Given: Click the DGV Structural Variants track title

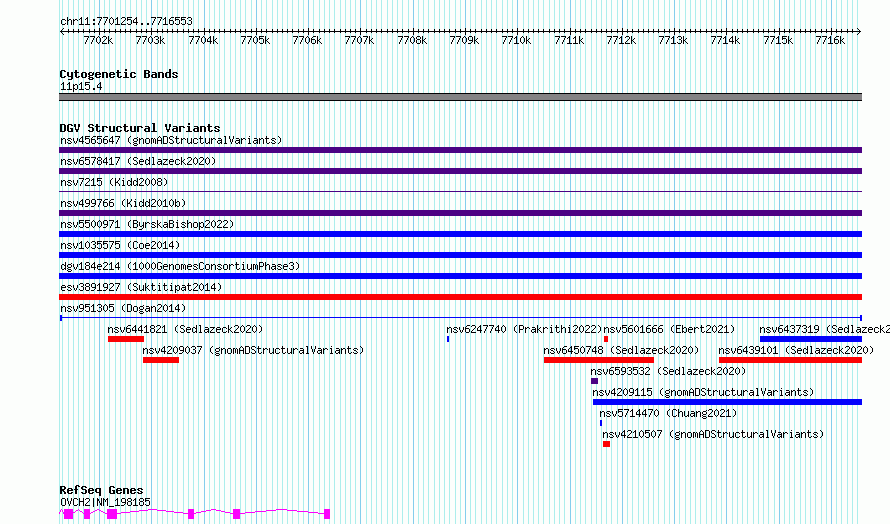Looking at the screenshot, I should 140,128.
